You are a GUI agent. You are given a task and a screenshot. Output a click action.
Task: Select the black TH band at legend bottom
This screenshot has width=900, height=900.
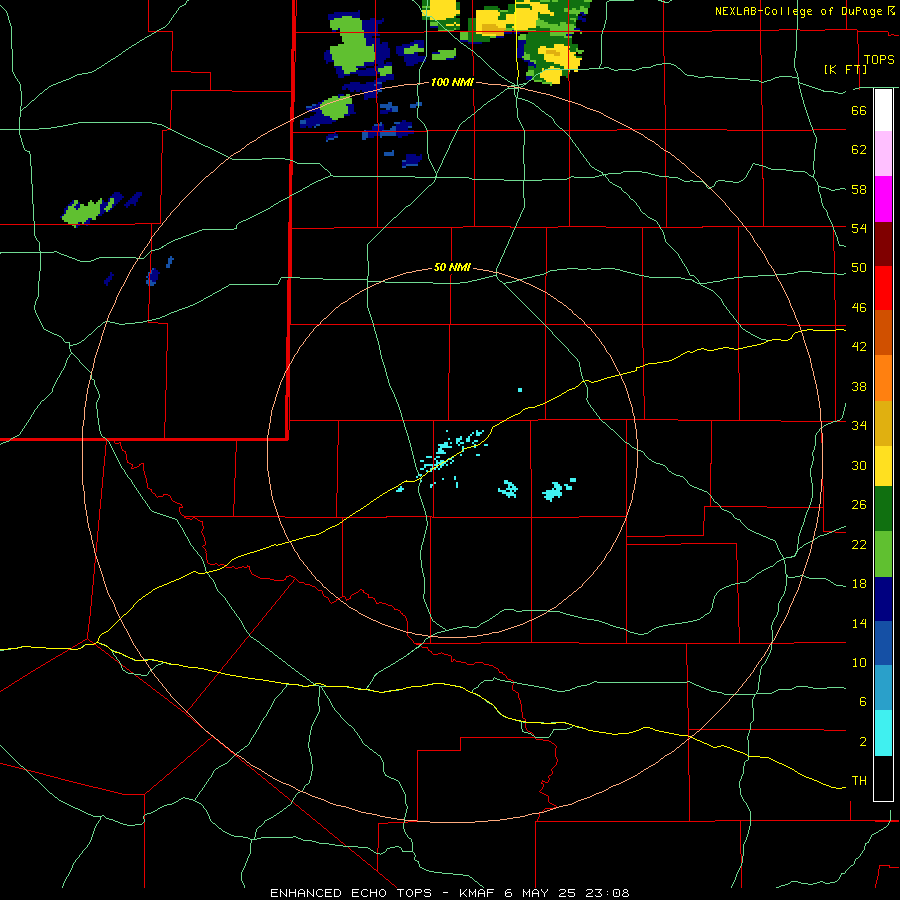click(883, 778)
